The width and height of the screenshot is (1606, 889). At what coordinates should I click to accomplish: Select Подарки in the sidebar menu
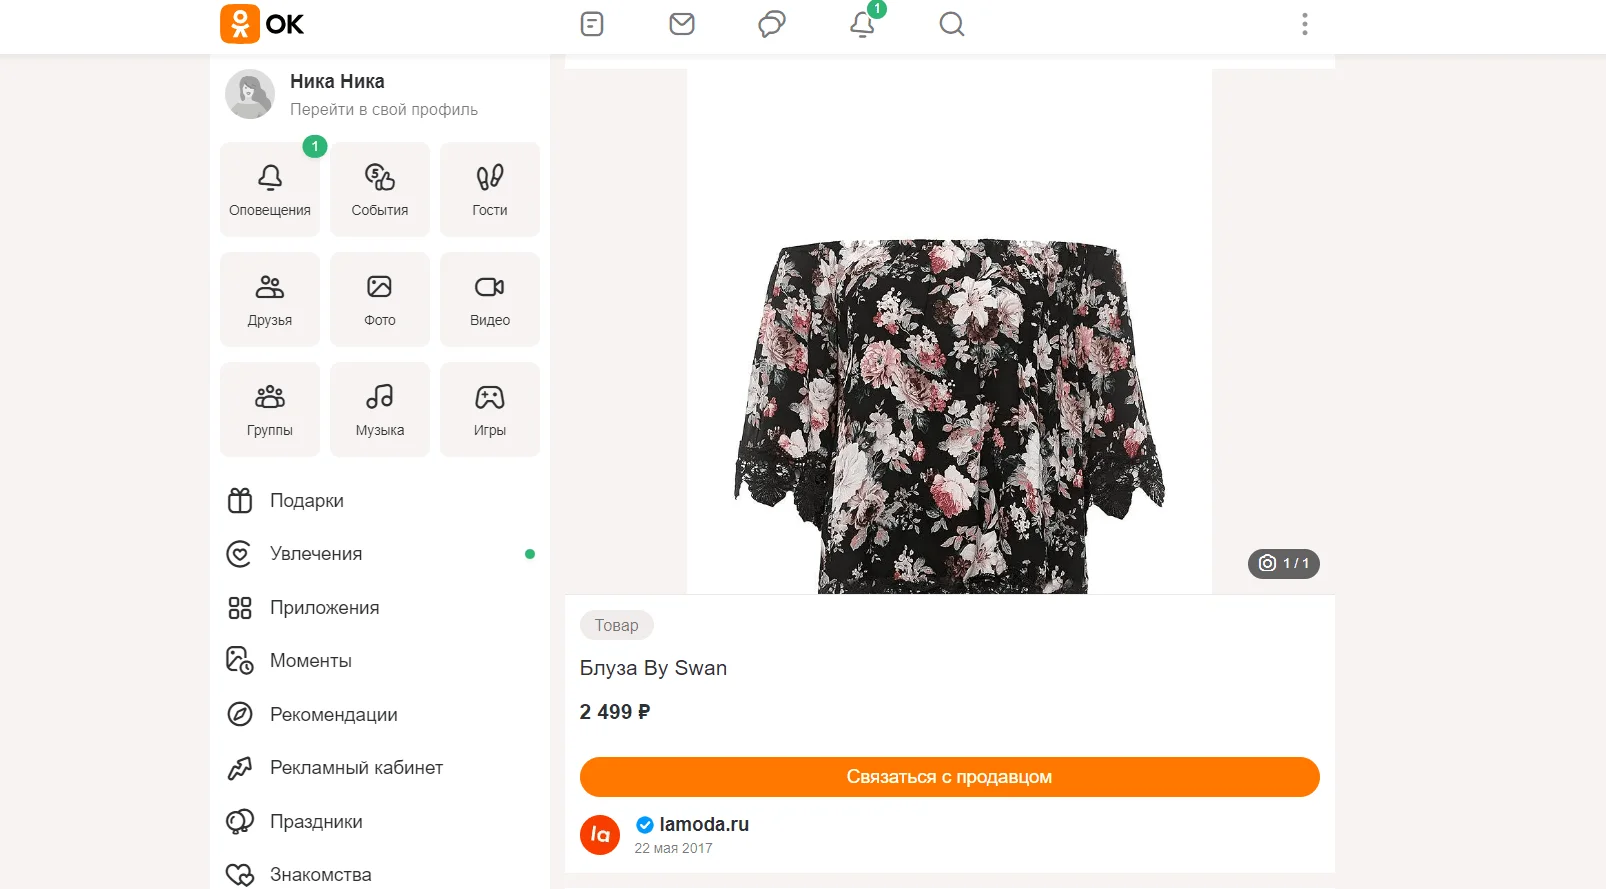point(306,501)
